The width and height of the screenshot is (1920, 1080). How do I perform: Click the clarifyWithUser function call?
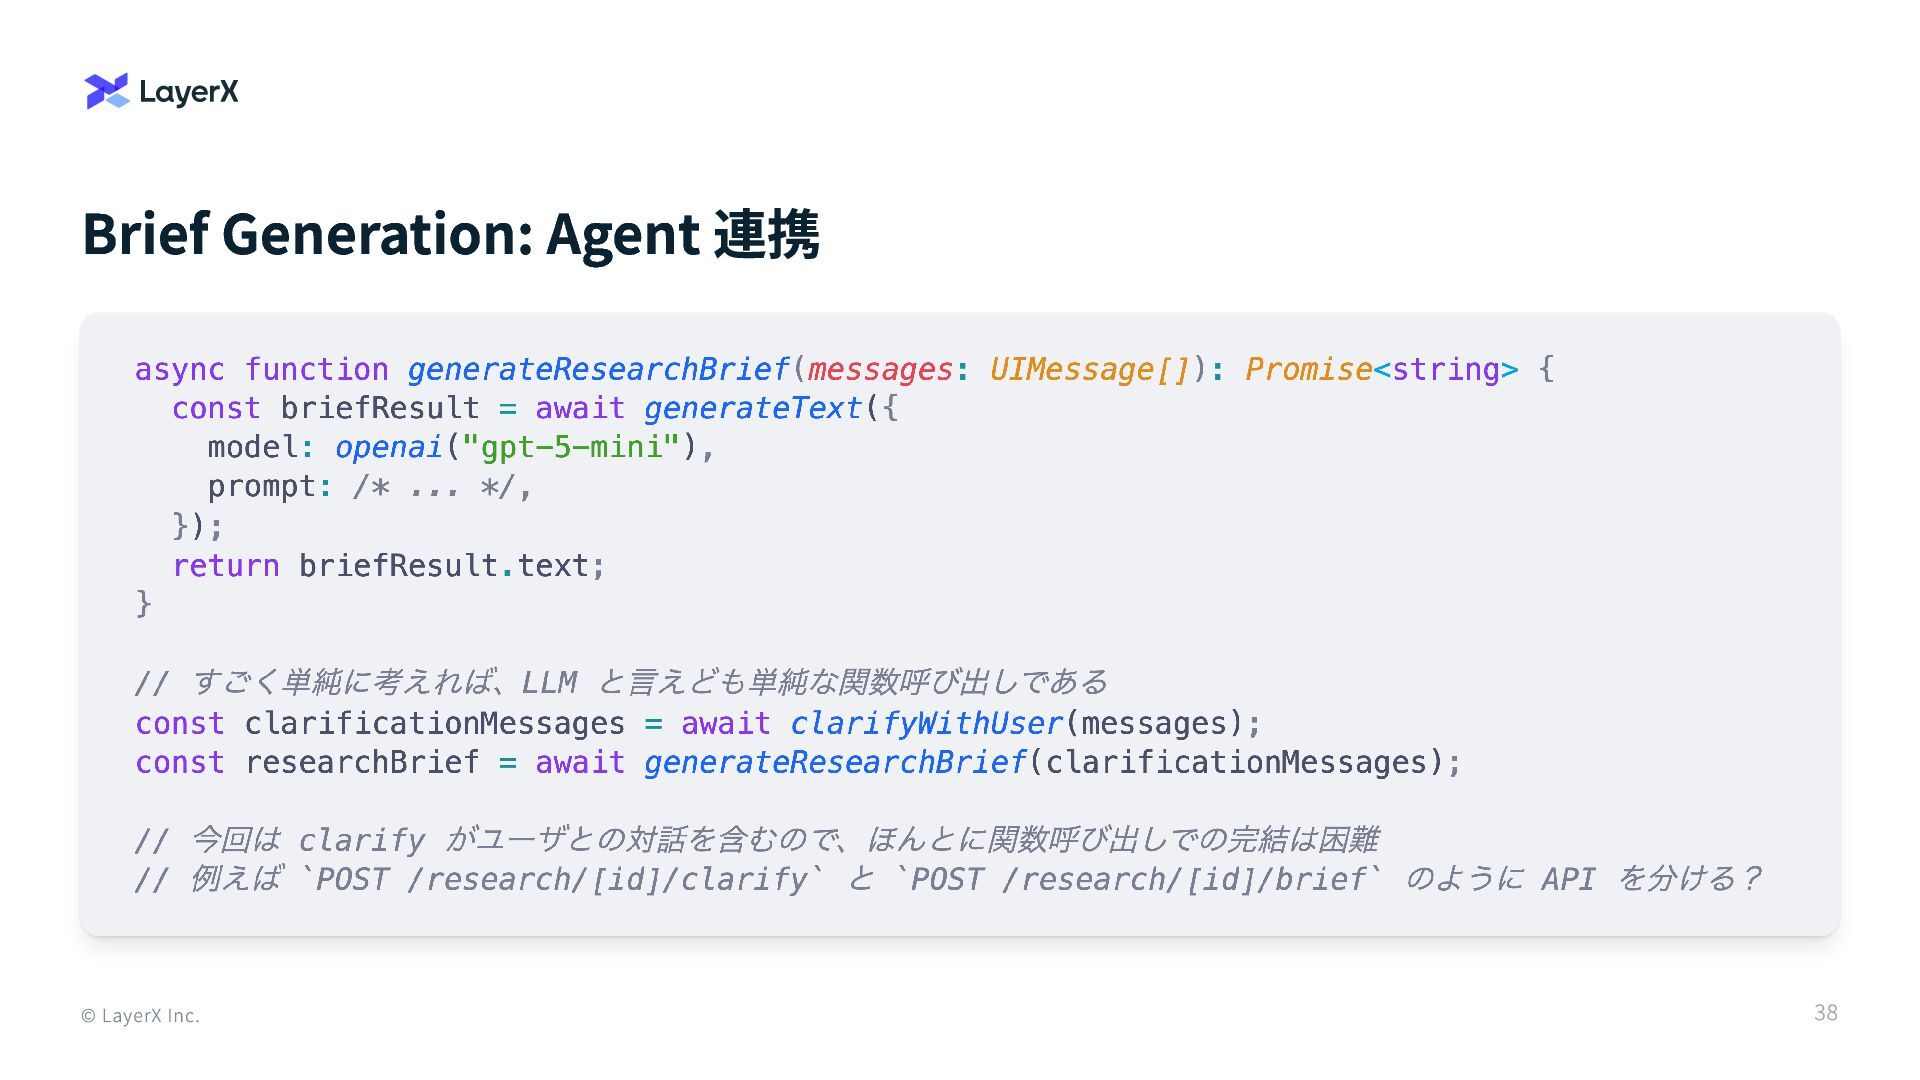(926, 723)
